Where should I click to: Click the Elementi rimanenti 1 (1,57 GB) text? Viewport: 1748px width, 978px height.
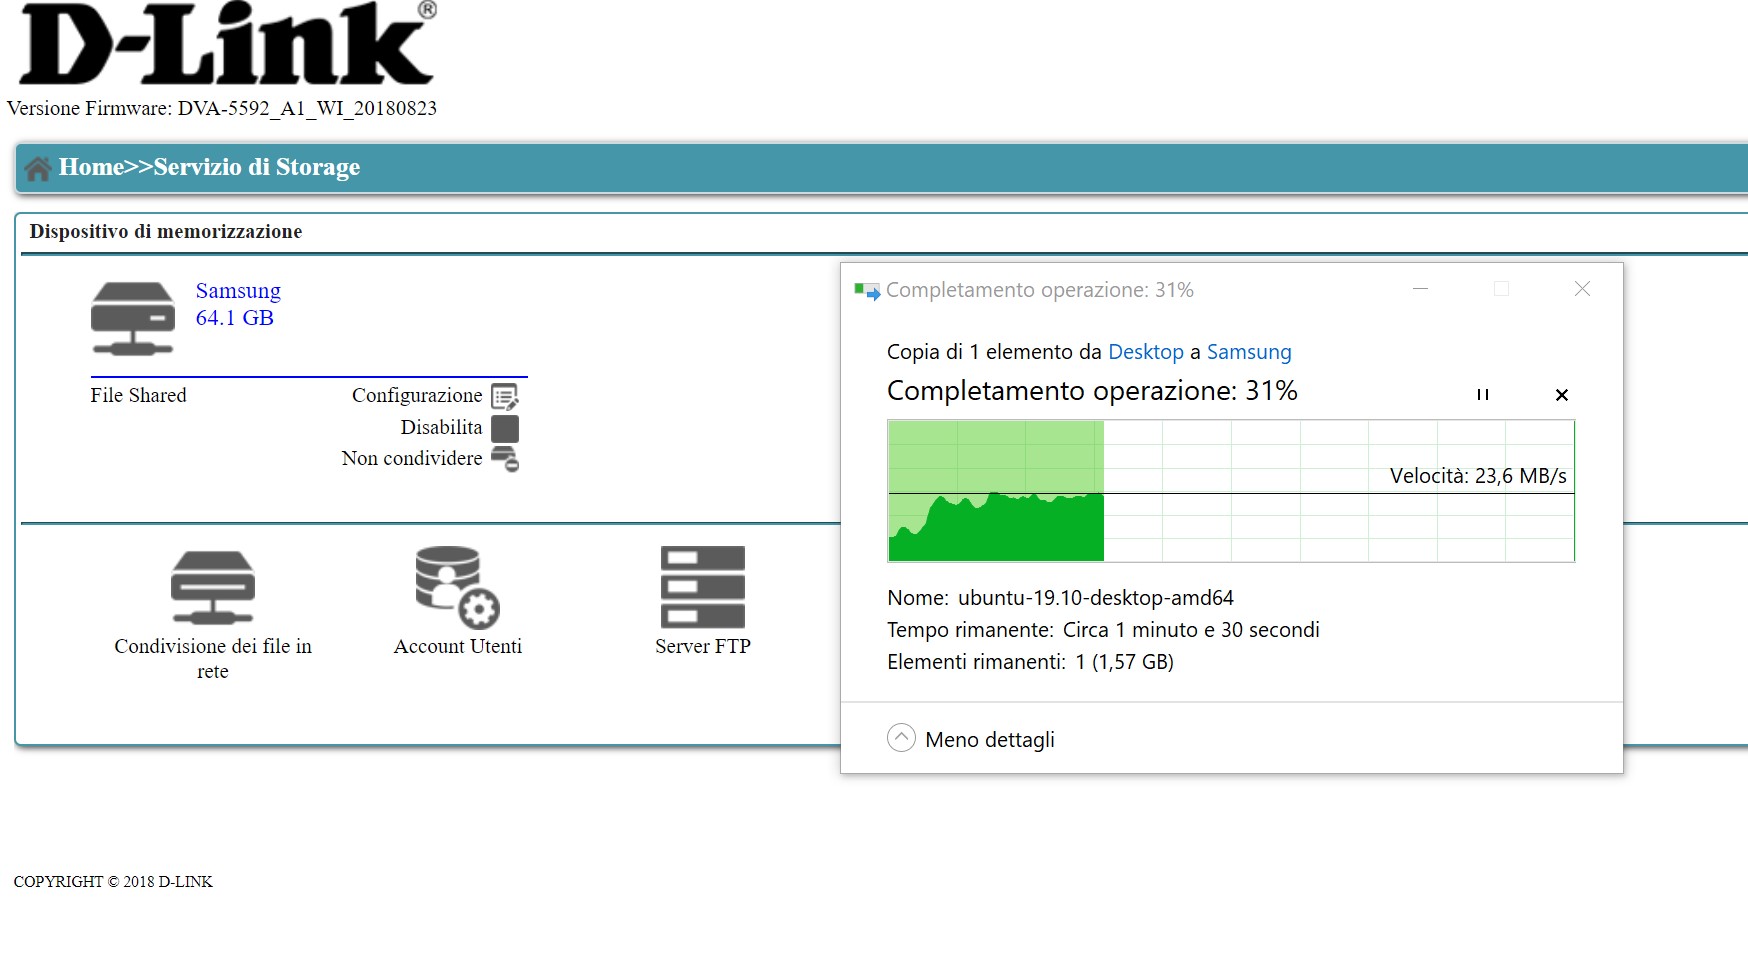1030,662
